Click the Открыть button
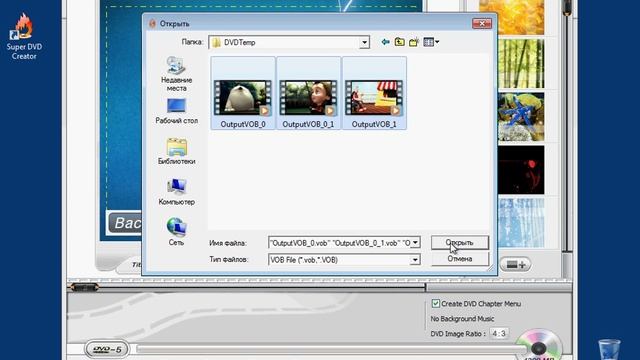The height and width of the screenshot is (360, 640). (460, 242)
